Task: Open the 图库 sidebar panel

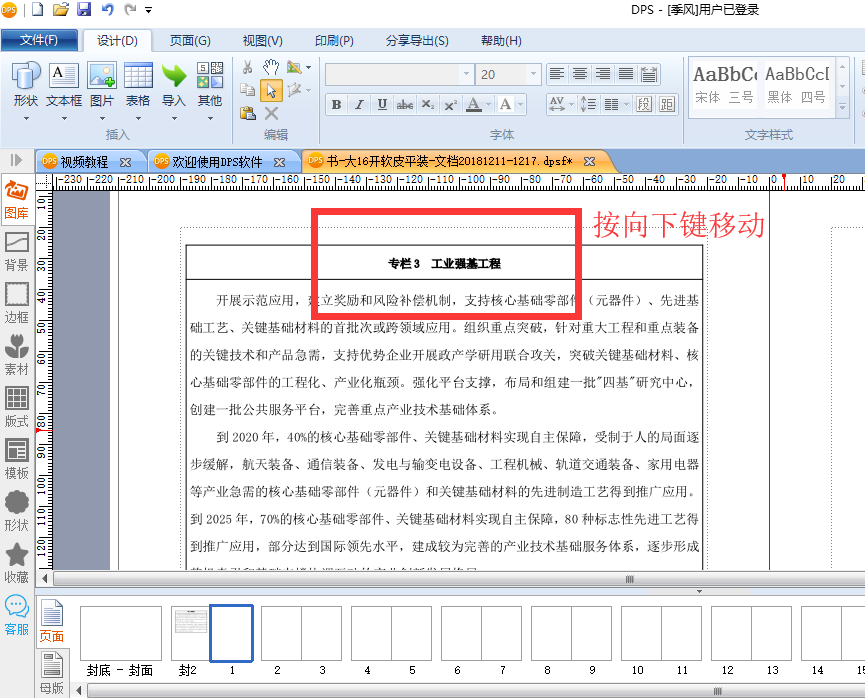Action: (17, 200)
